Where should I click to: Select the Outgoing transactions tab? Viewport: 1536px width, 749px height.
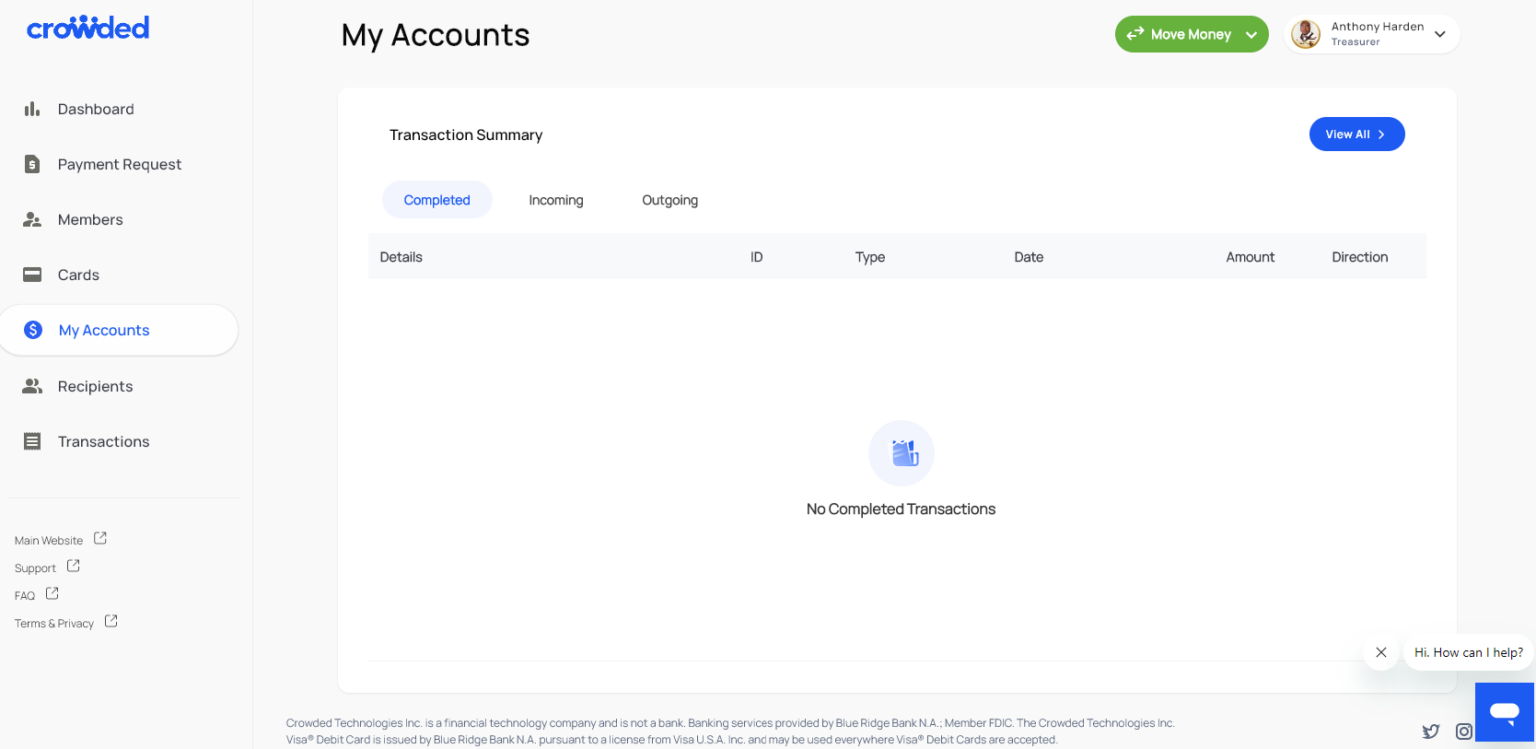[x=669, y=199]
